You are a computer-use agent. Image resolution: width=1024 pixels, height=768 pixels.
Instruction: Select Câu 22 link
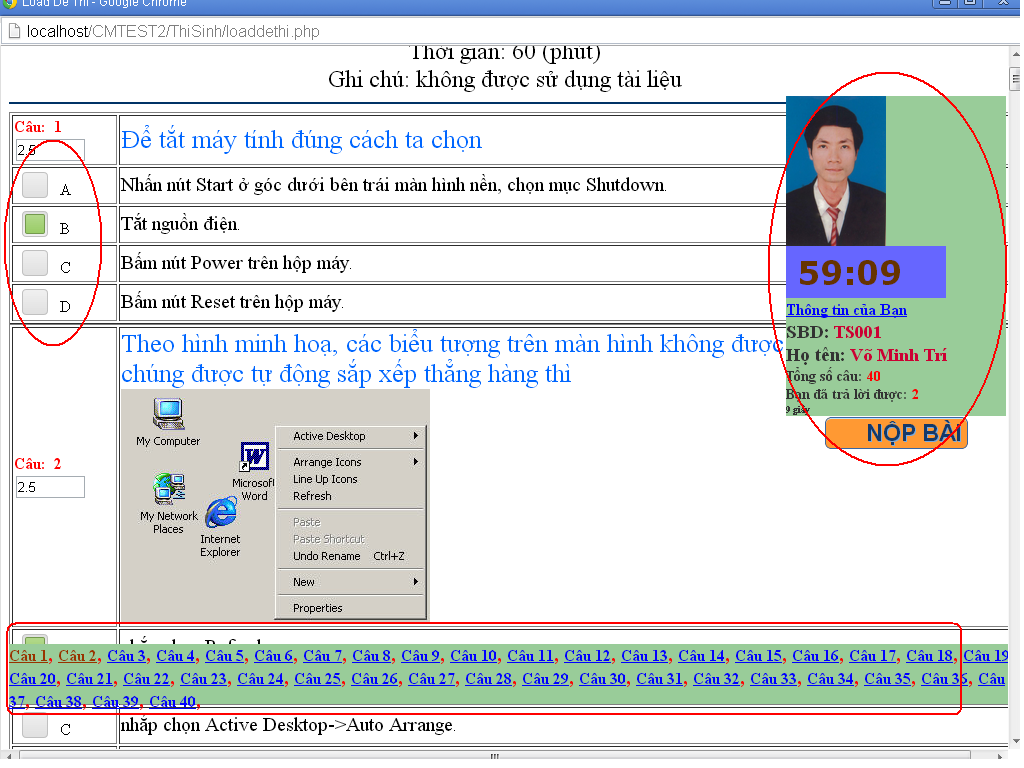pos(146,679)
